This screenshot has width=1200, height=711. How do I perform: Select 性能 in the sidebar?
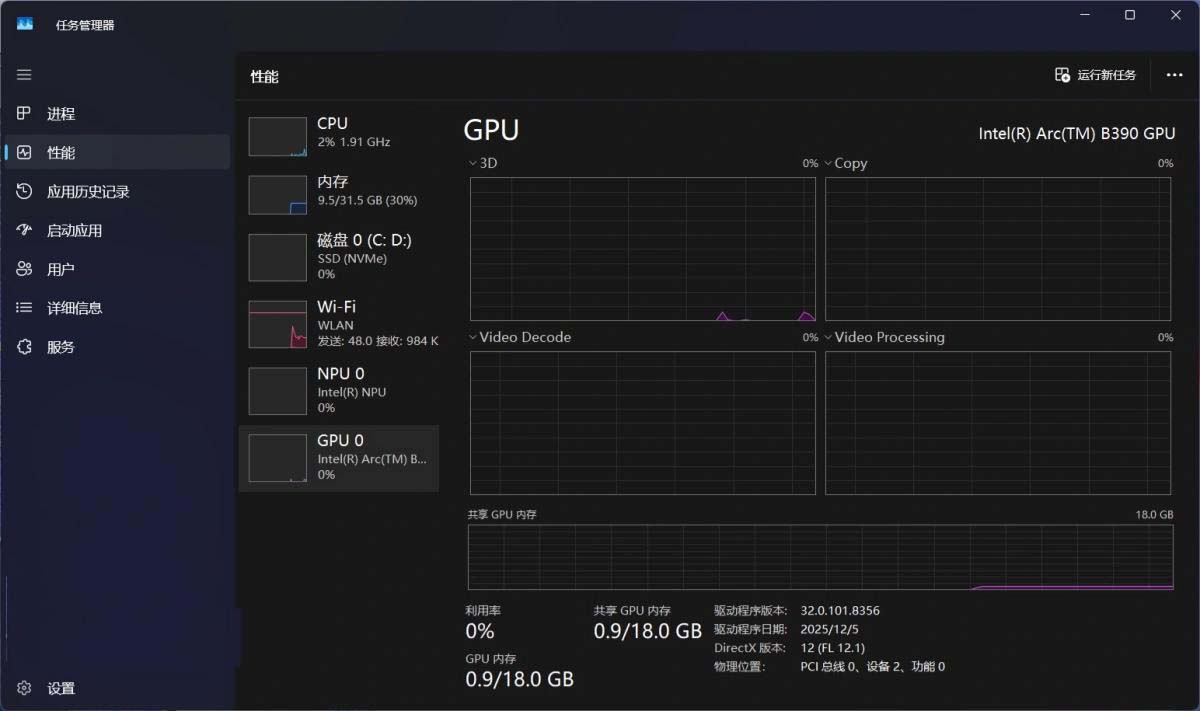pyautogui.click(x=118, y=153)
